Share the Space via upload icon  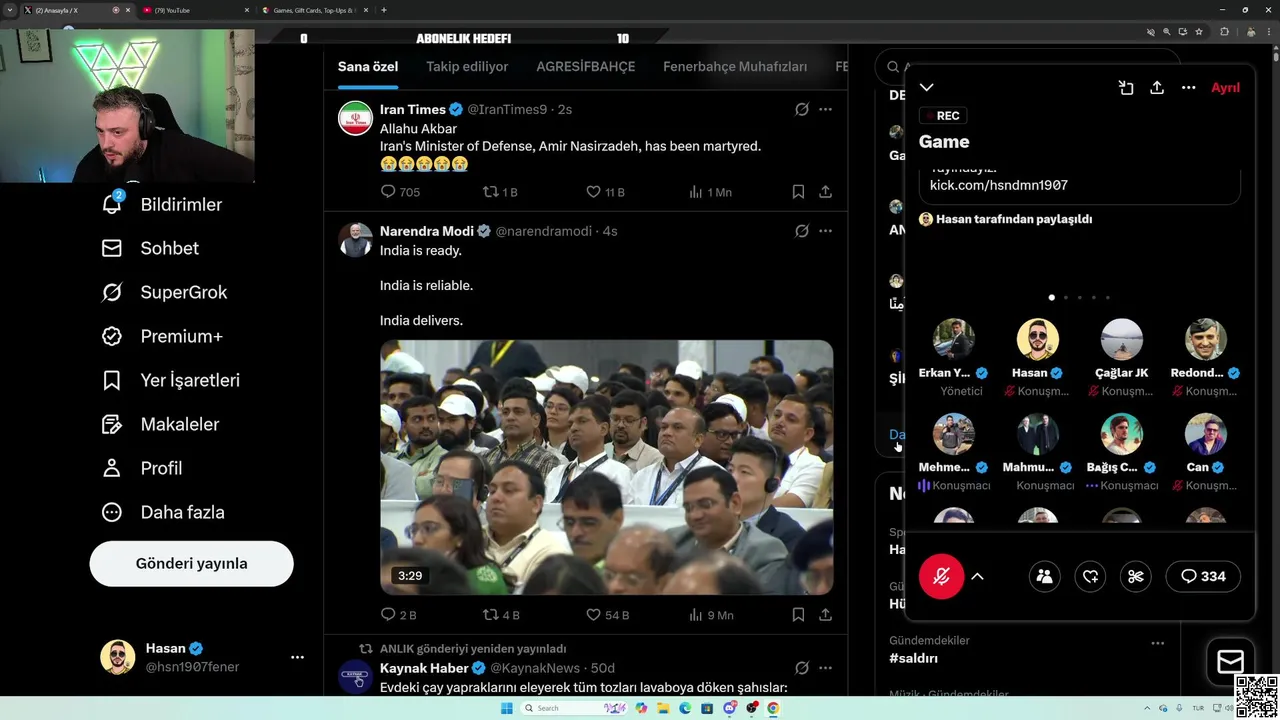[1157, 87]
